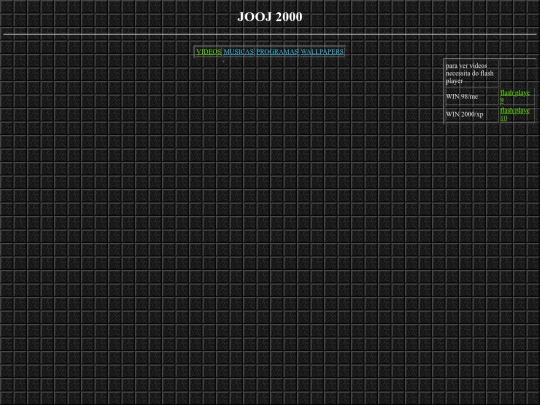540x405 pixels.
Task: Download flash player 10 for WIN 2000/xp
Action: pyautogui.click(x=515, y=114)
